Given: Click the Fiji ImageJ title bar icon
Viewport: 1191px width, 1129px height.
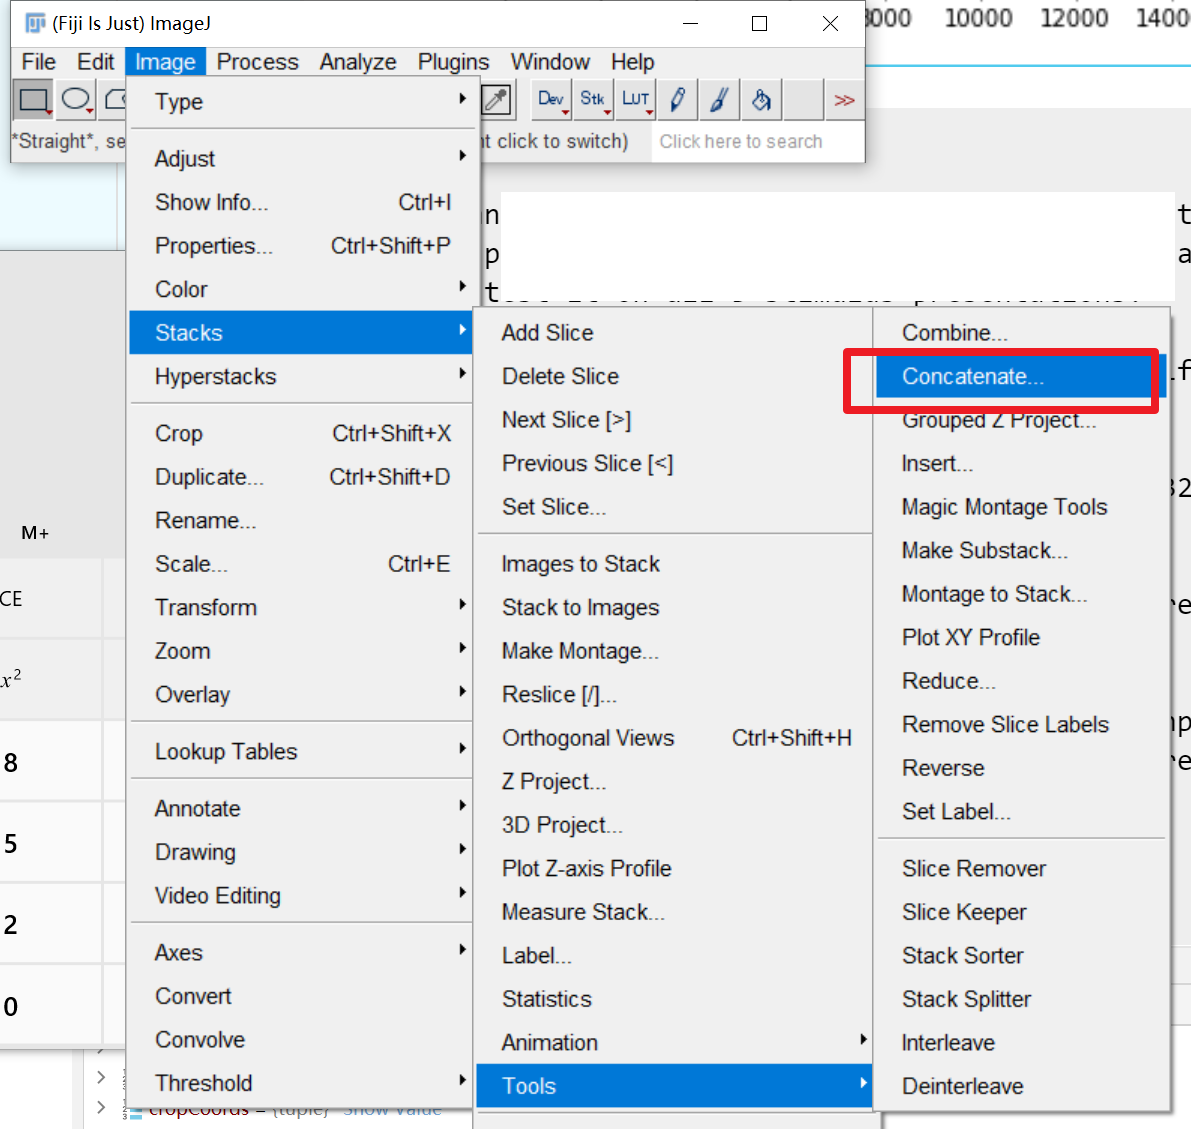Looking at the screenshot, I should point(35,24).
